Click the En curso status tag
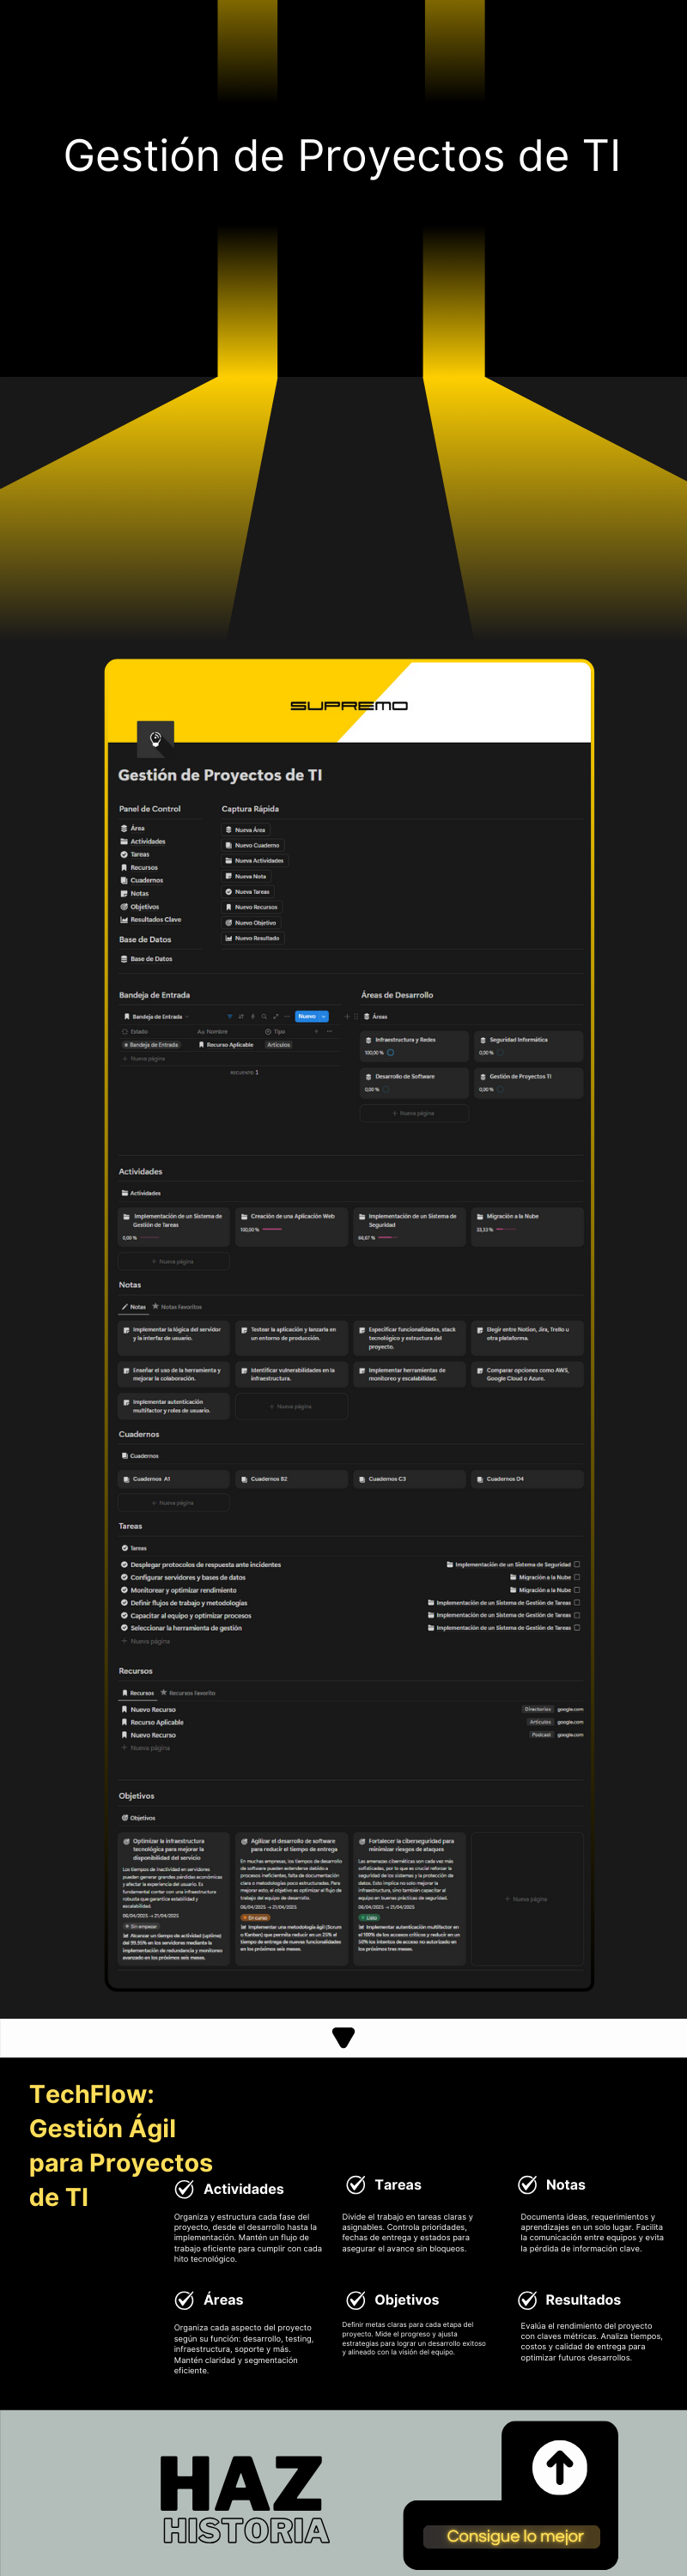The width and height of the screenshot is (687, 2576). point(255,1917)
